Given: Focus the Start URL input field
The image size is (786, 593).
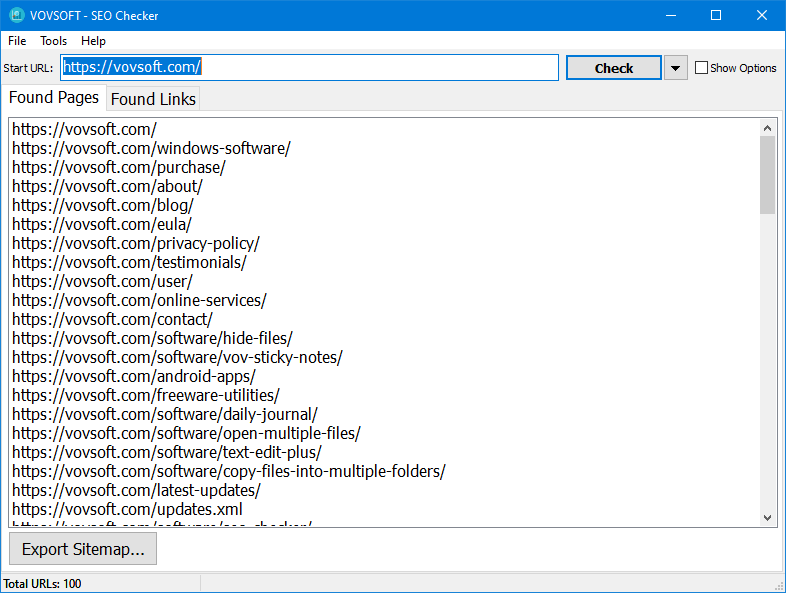Looking at the screenshot, I should 309,68.
